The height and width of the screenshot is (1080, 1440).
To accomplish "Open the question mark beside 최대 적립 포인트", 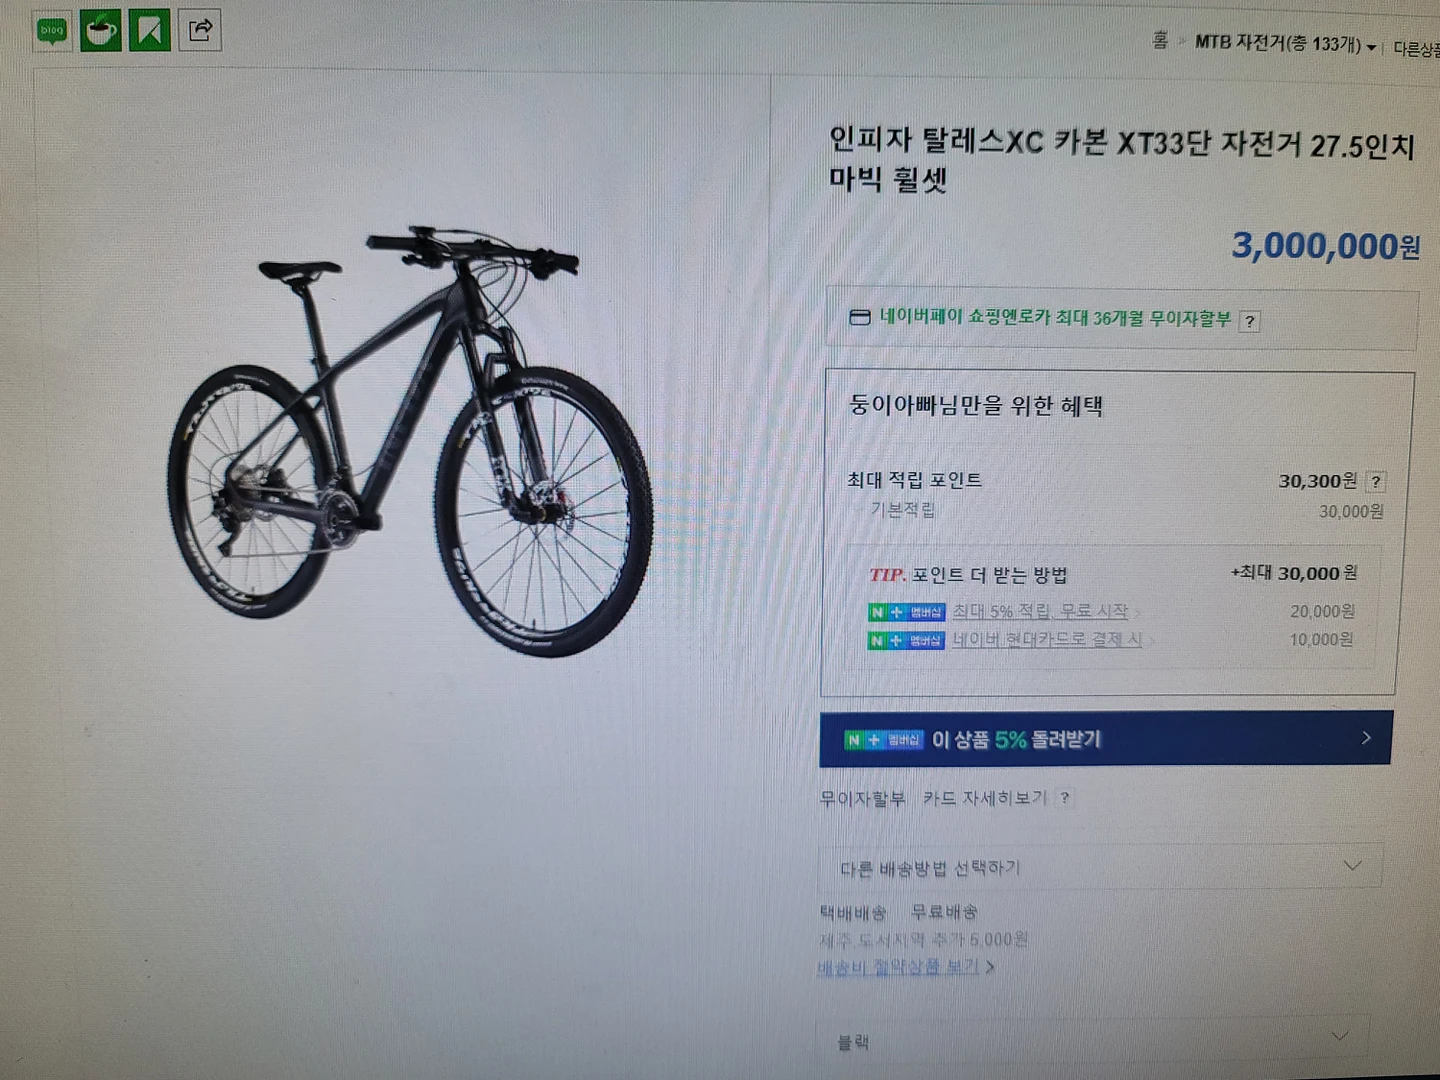I will point(1377,481).
